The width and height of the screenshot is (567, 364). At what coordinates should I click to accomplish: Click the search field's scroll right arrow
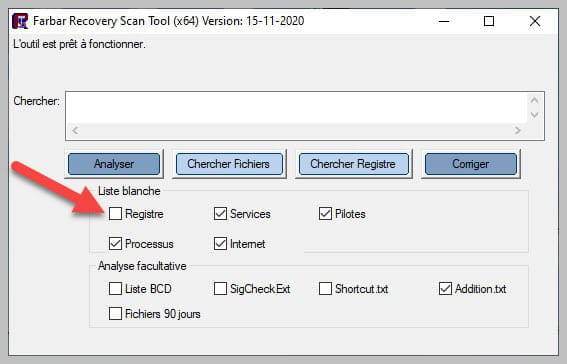click(x=517, y=130)
